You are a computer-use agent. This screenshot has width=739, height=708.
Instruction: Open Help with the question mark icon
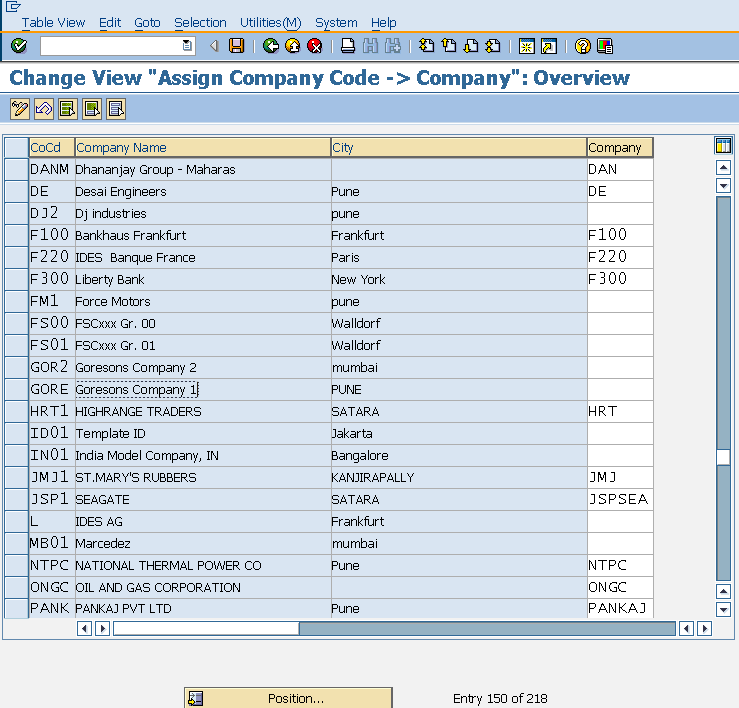[x=583, y=46]
